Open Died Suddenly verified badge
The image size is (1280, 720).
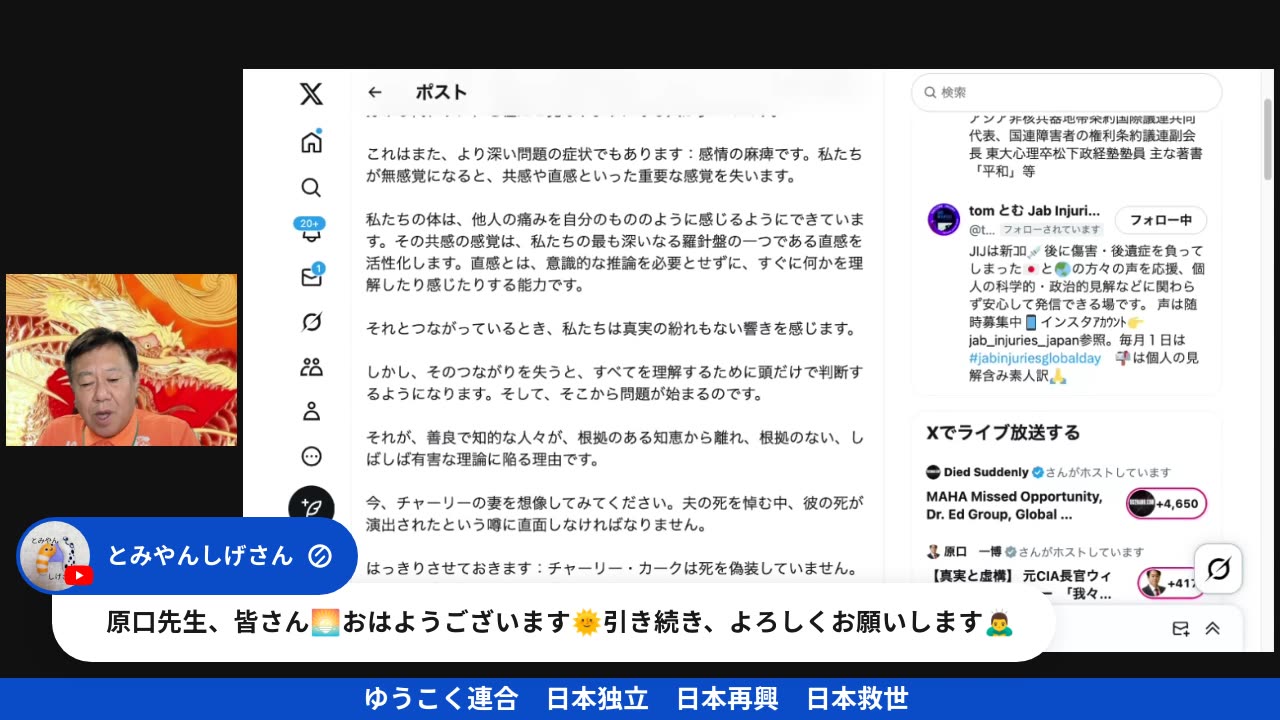click(1038, 472)
